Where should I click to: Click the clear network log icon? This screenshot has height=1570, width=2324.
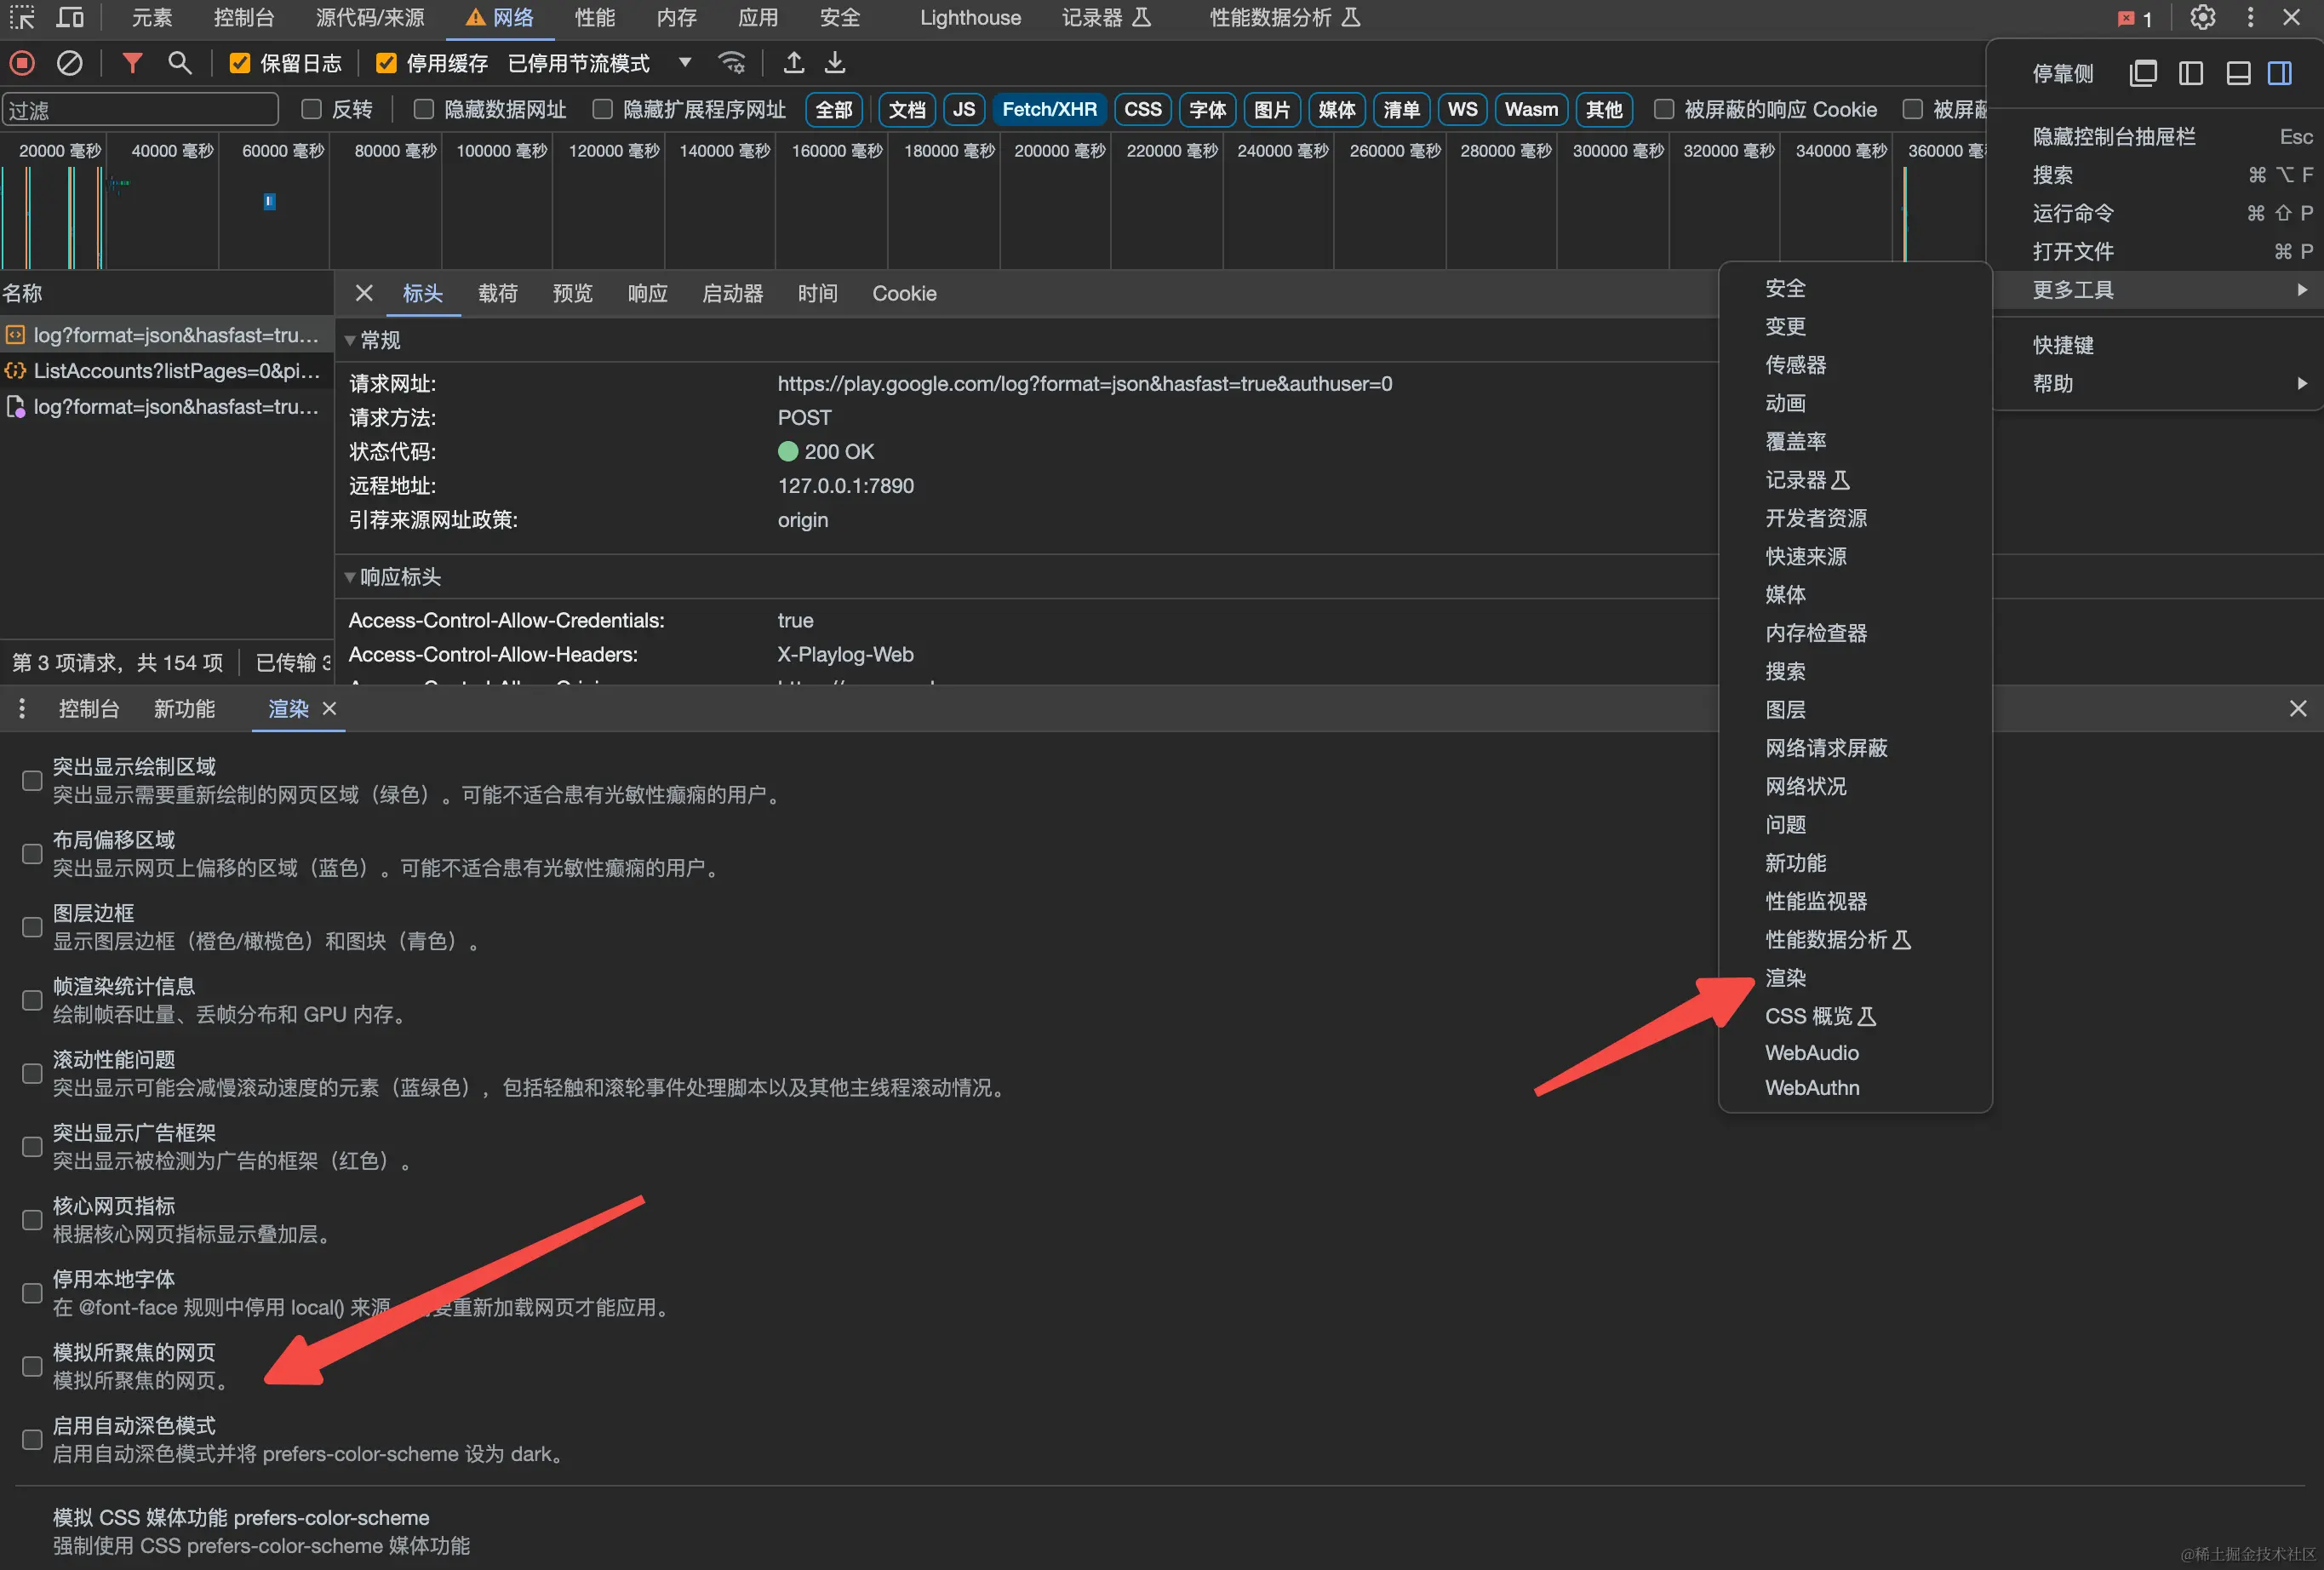(x=69, y=63)
